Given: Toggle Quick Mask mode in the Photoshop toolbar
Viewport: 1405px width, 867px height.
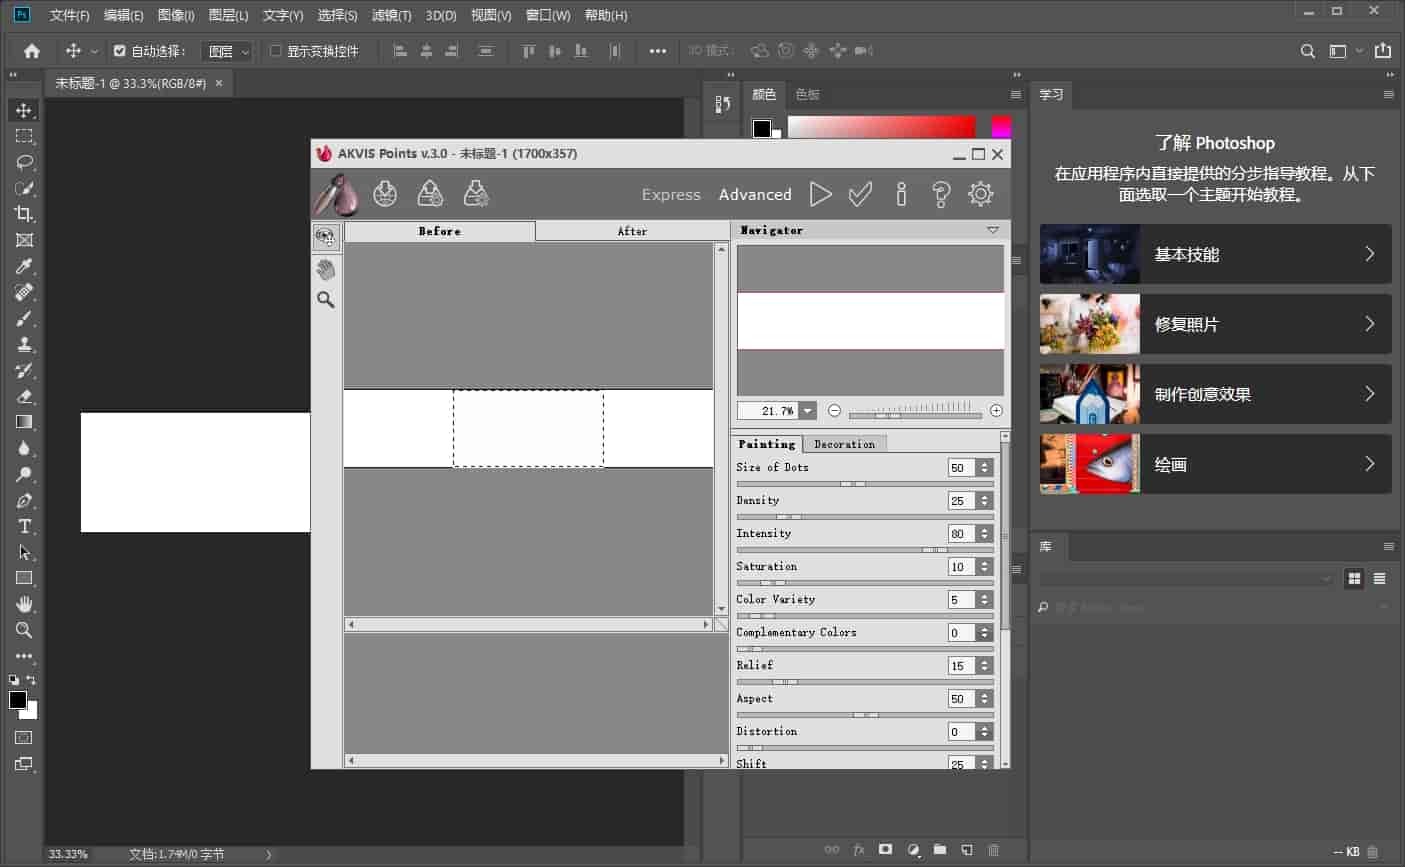Looking at the screenshot, I should point(24,737).
